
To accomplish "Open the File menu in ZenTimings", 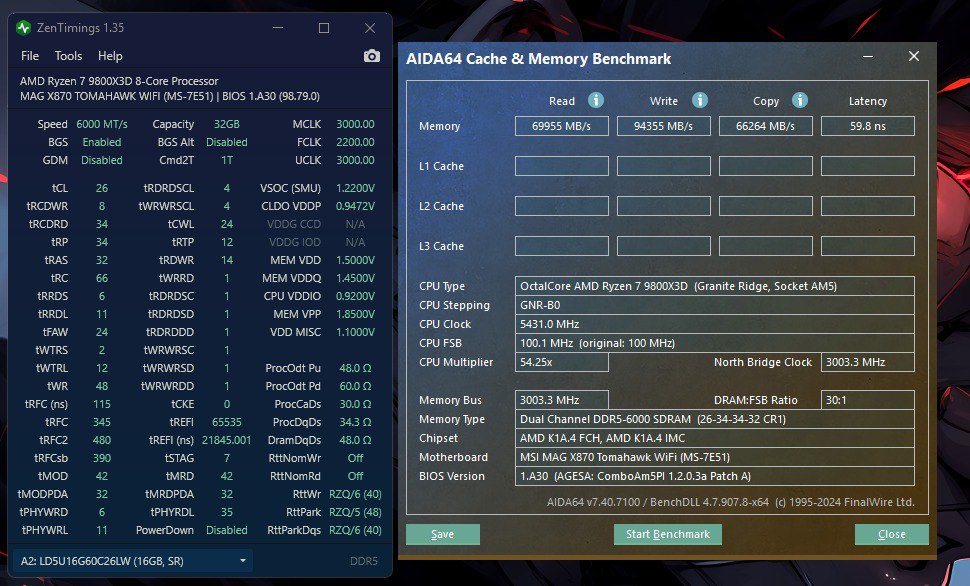I will 30,56.
